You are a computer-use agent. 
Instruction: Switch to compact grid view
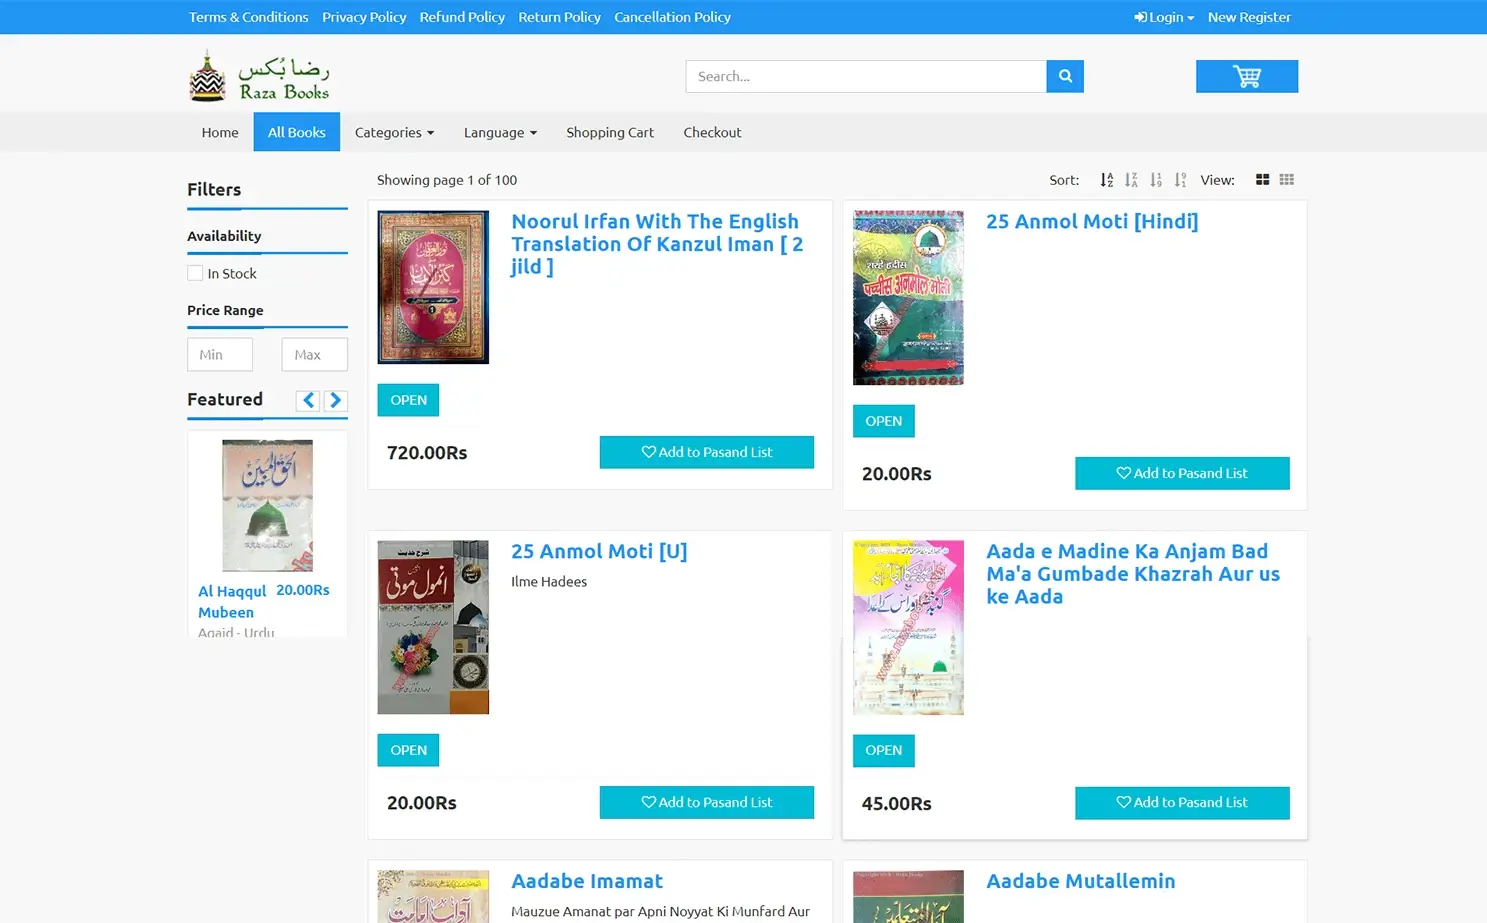pyautogui.click(x=1287, y=180)
